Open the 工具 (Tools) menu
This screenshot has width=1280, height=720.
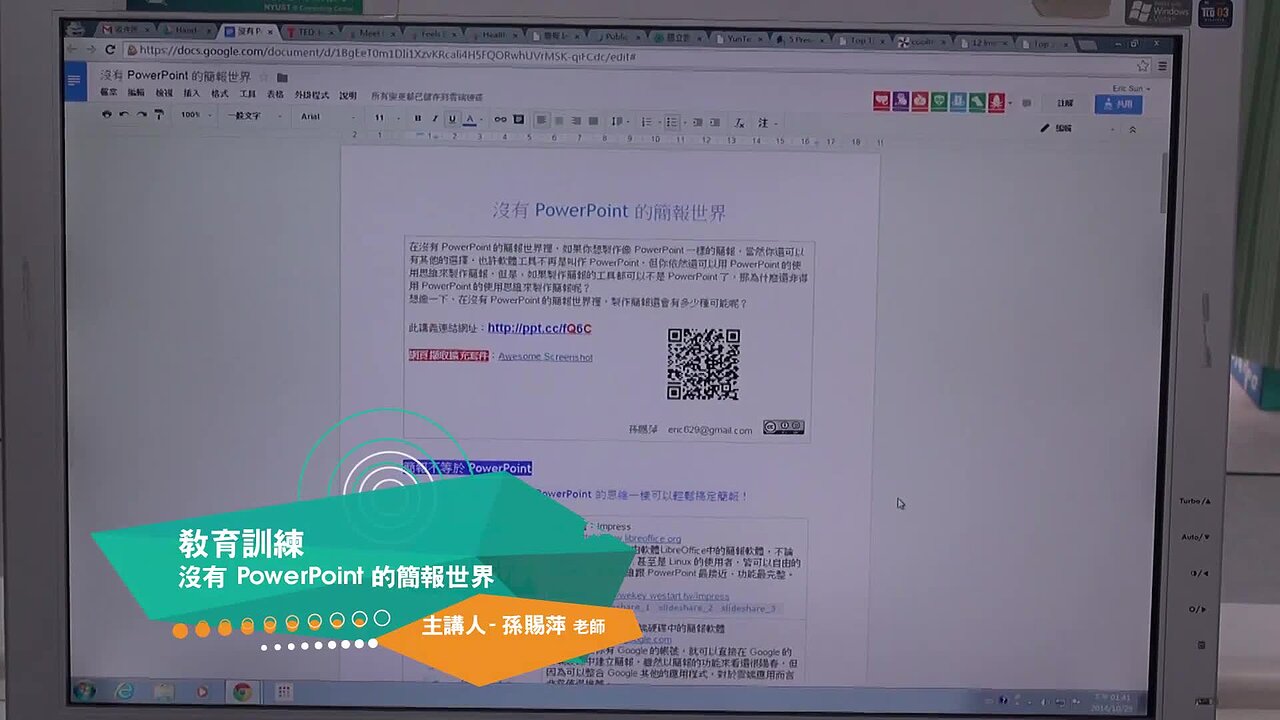point(248,94)
